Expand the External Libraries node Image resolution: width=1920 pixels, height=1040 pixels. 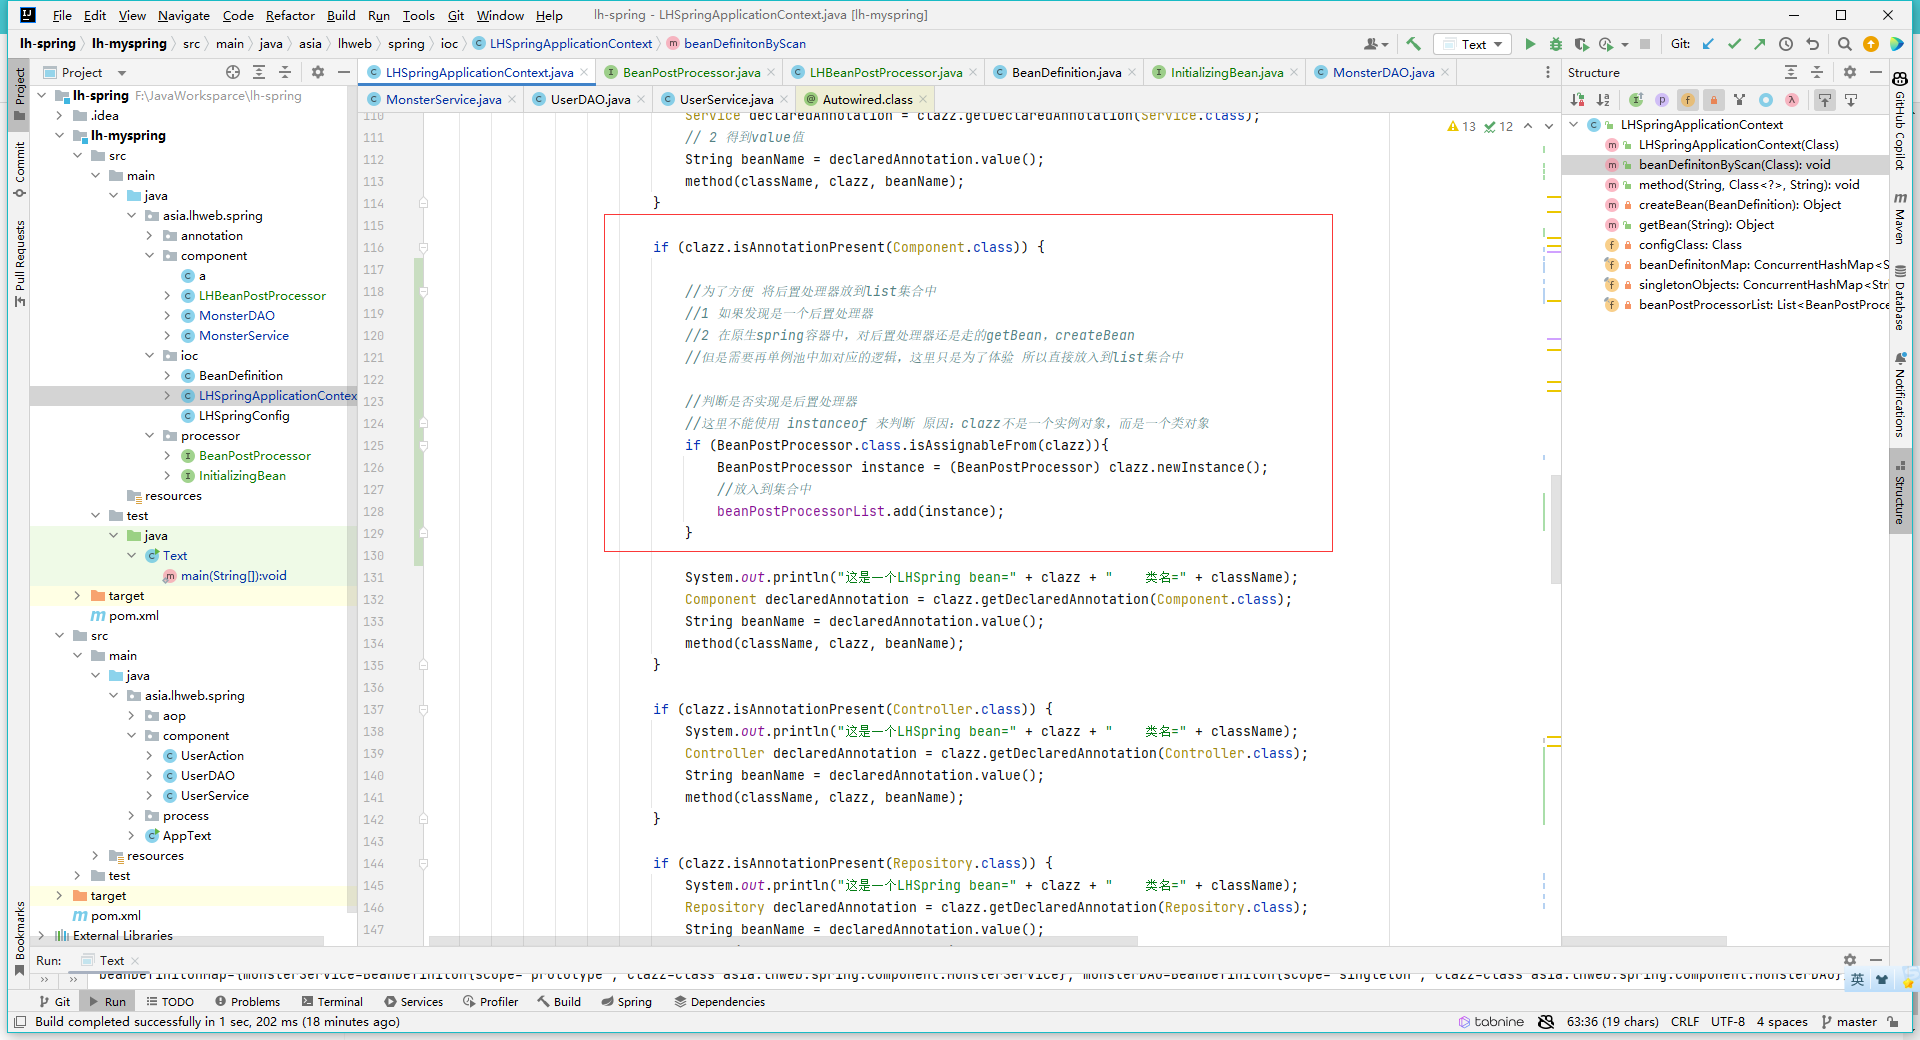coord(42,935)
